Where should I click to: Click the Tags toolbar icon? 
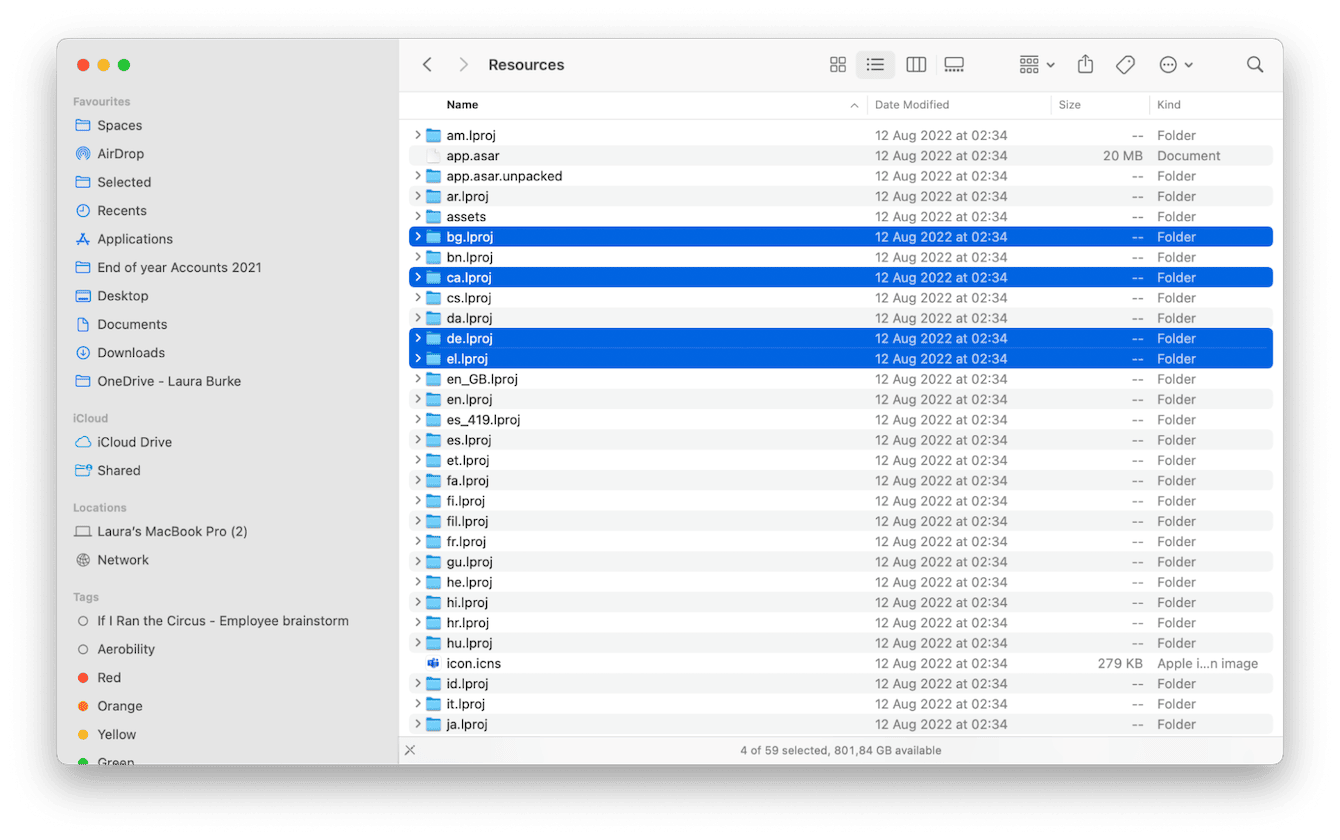click(x=1125, y=65)
